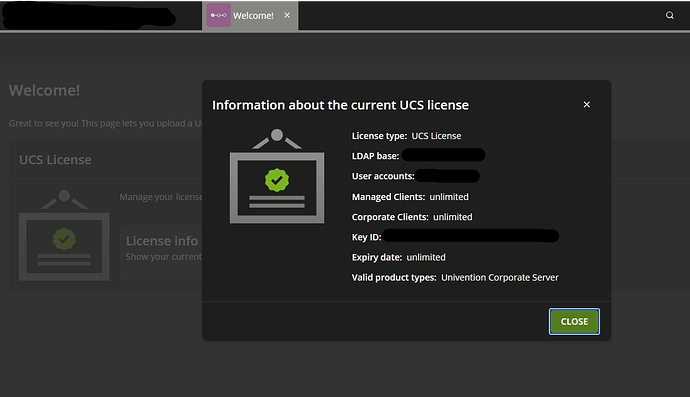690x397 pixels.
Task: Click the UCS License section heading
Action: [x=55, y=160]
